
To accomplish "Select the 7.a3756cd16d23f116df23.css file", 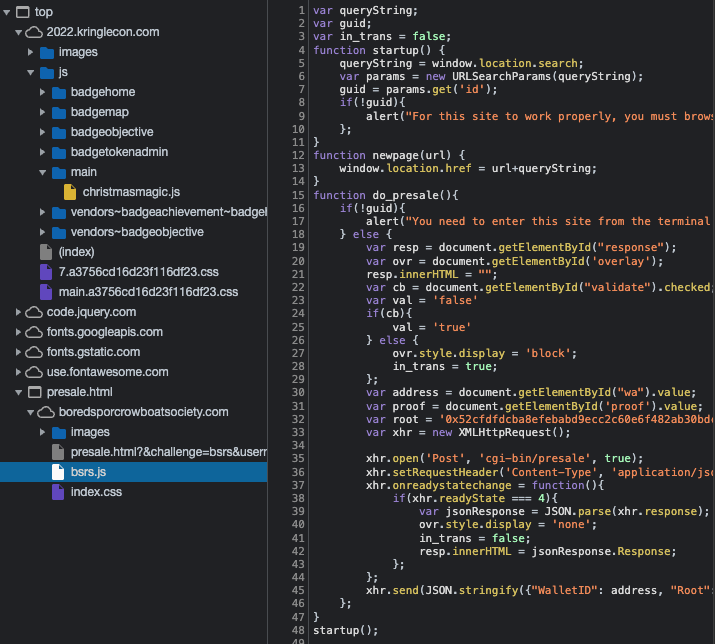I will (x=122, y=272).
